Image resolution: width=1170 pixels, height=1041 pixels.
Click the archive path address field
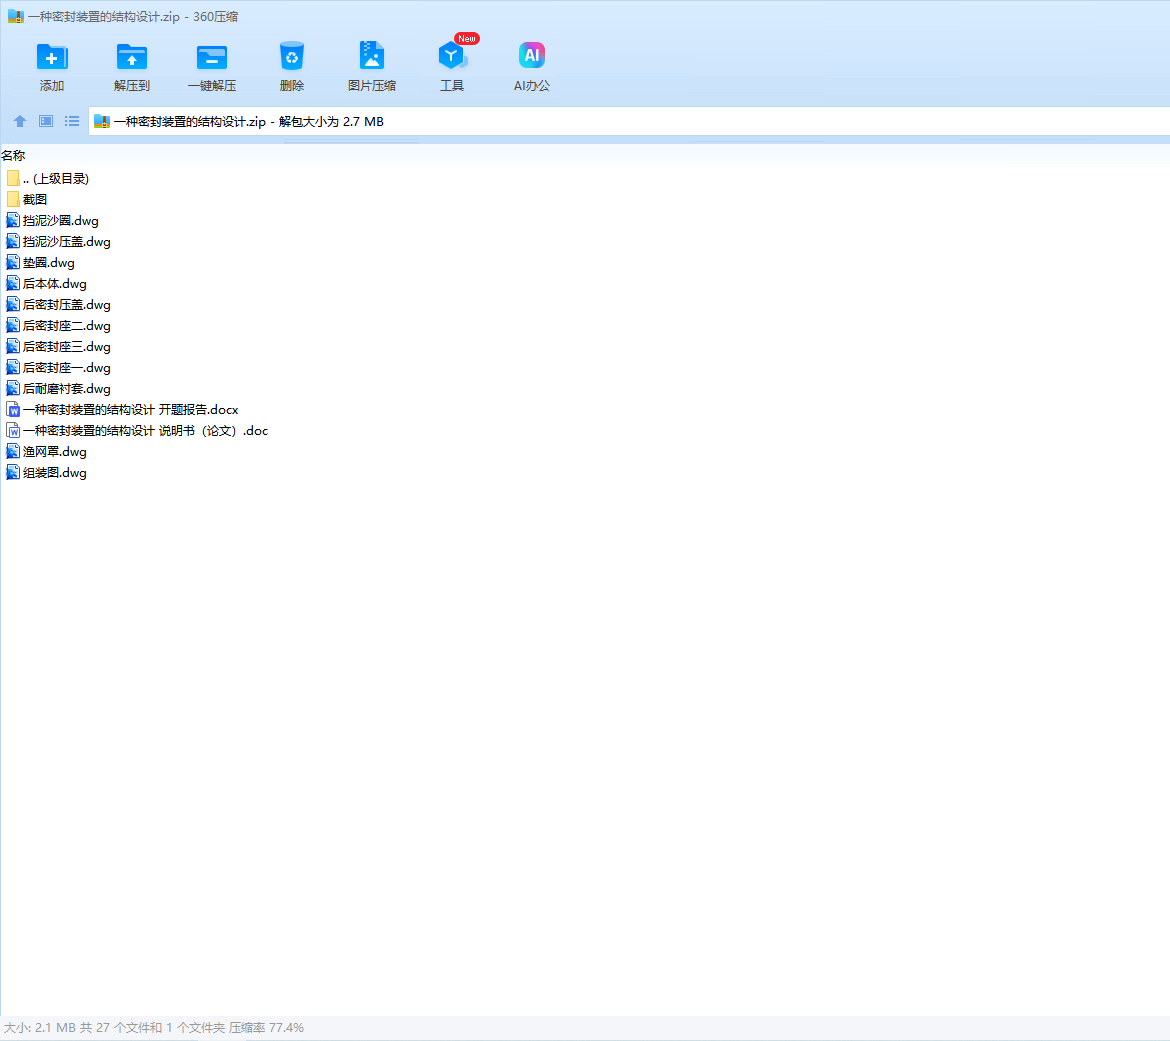pos(628,121)
